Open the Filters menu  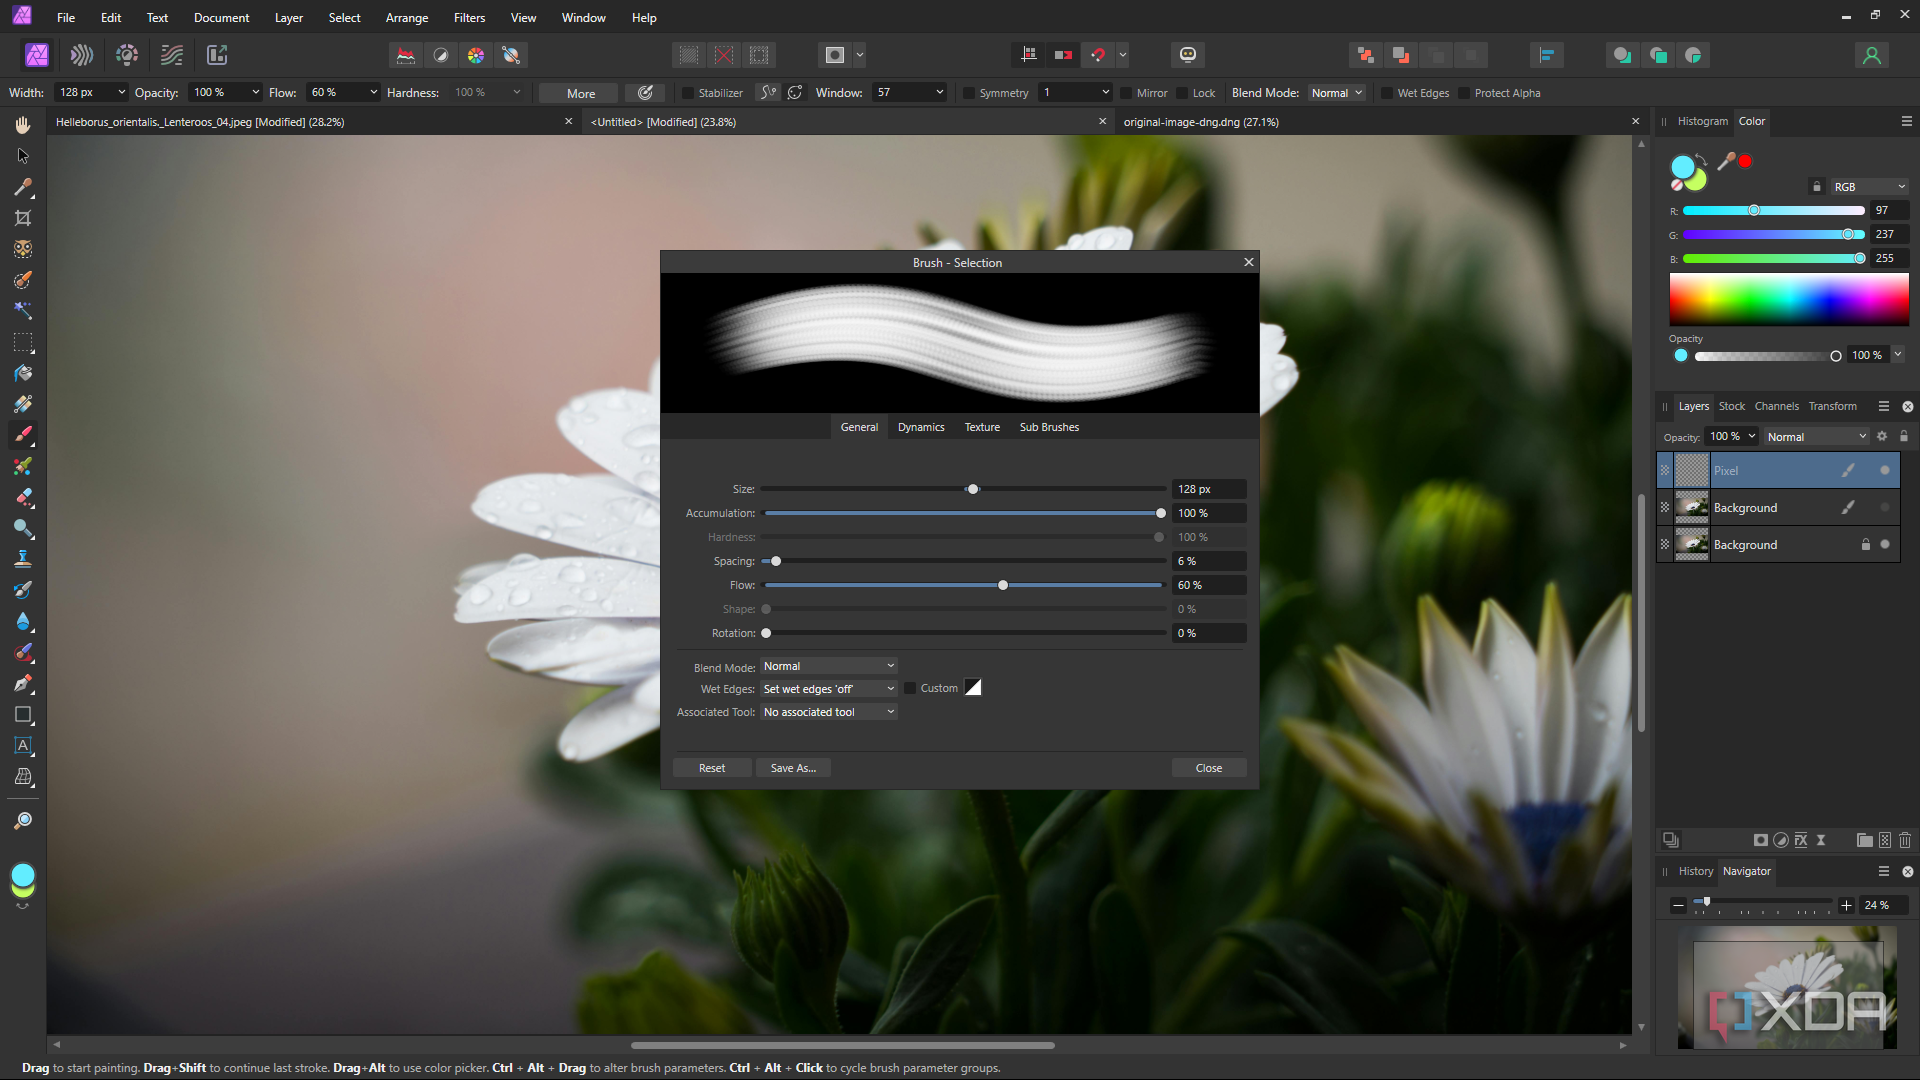469,18
